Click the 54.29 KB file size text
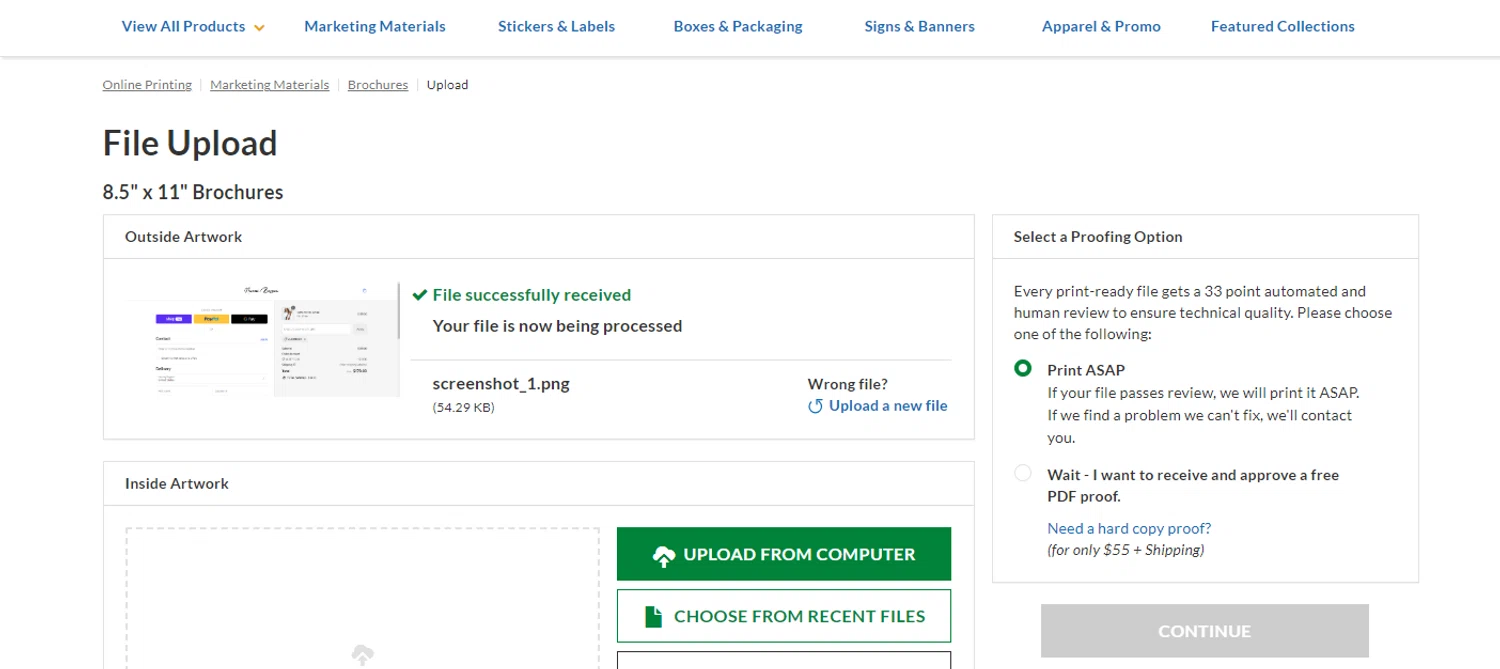The width and height of the screenshot is (1500, 669). point(463,408)
